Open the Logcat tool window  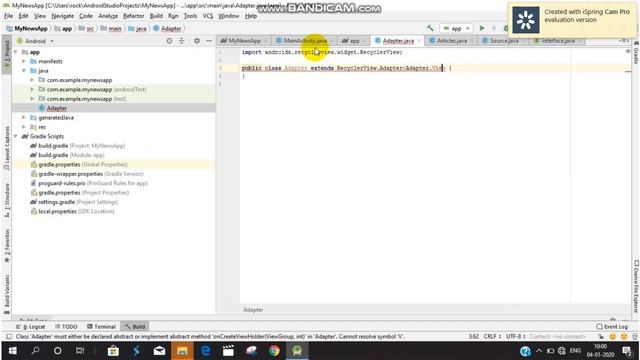pyautogui.click(x=31, y=327)
